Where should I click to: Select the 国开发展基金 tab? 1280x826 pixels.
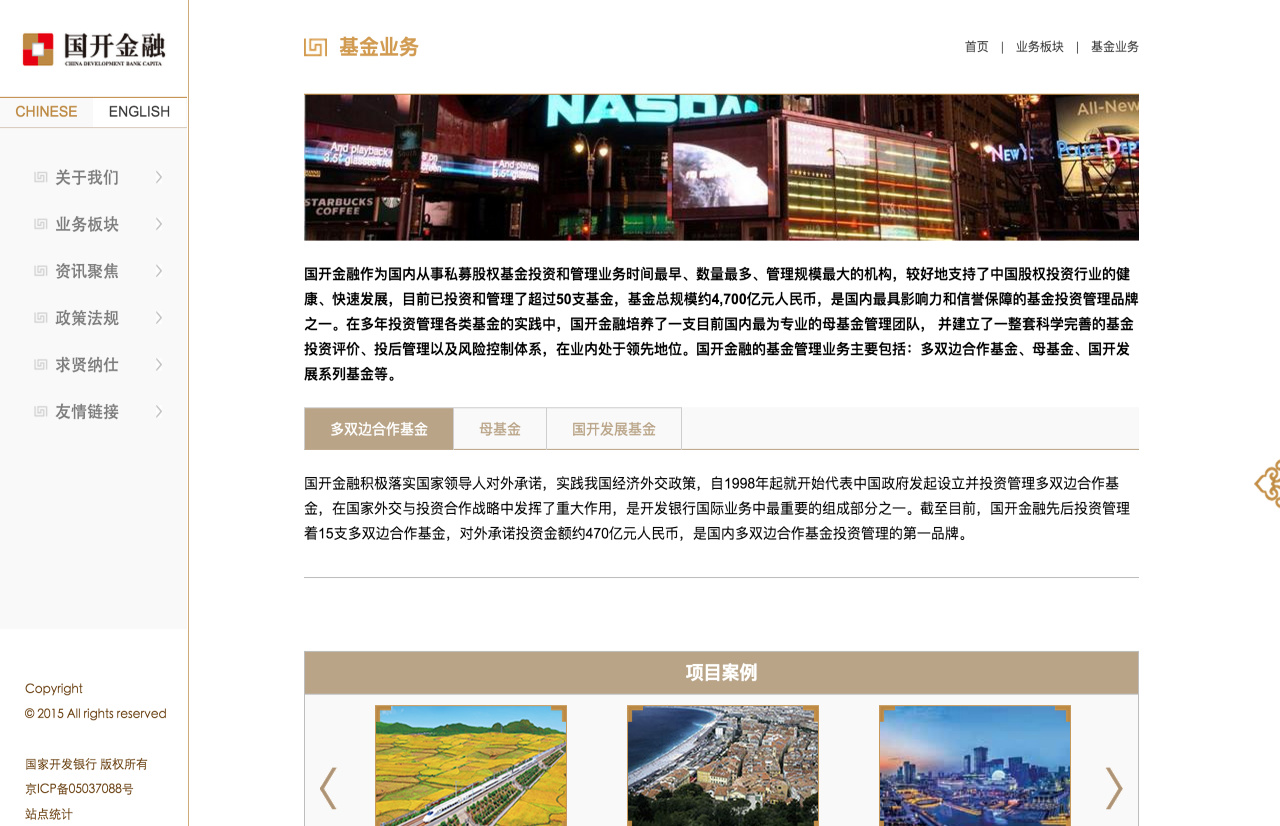(x=614, y=429)
